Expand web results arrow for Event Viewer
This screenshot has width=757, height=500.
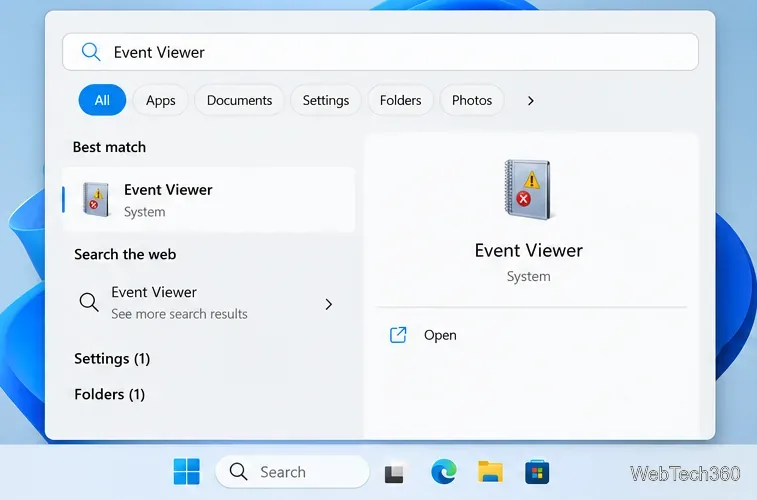point(329,304)
